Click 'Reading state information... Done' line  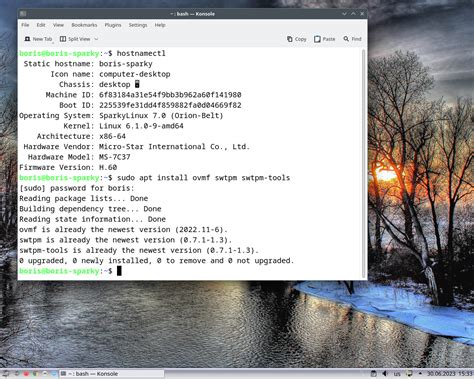click(x=92, y=219)
